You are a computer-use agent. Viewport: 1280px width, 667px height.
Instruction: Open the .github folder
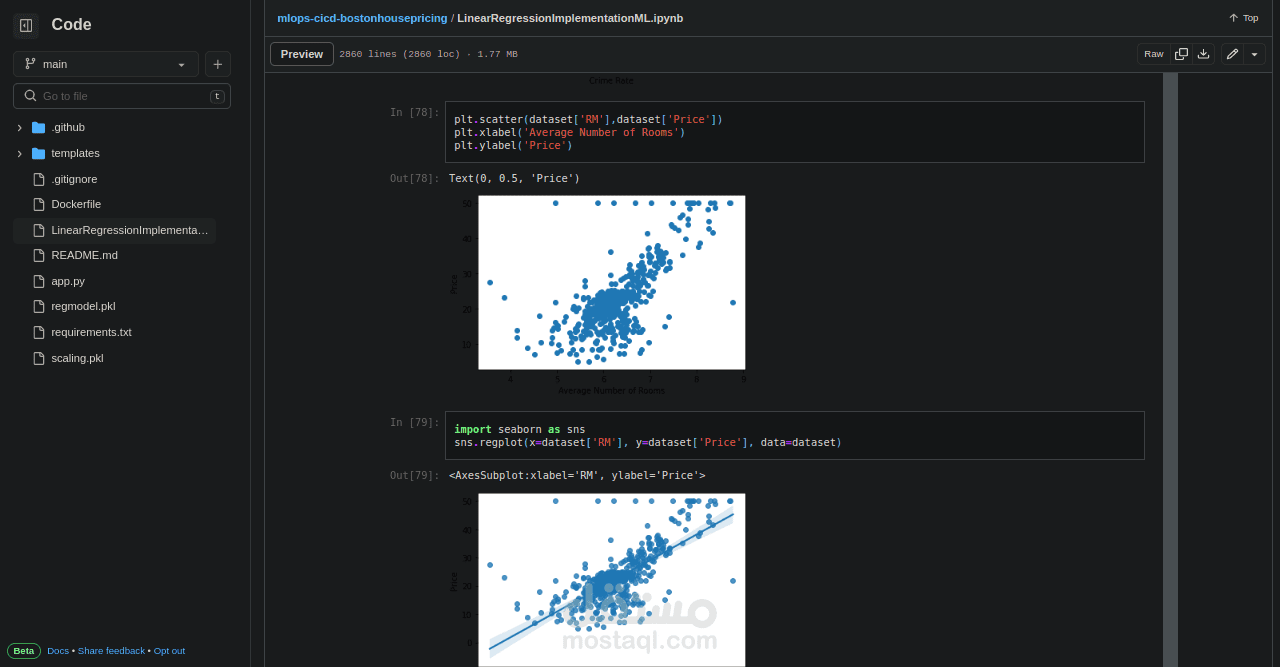68,127
